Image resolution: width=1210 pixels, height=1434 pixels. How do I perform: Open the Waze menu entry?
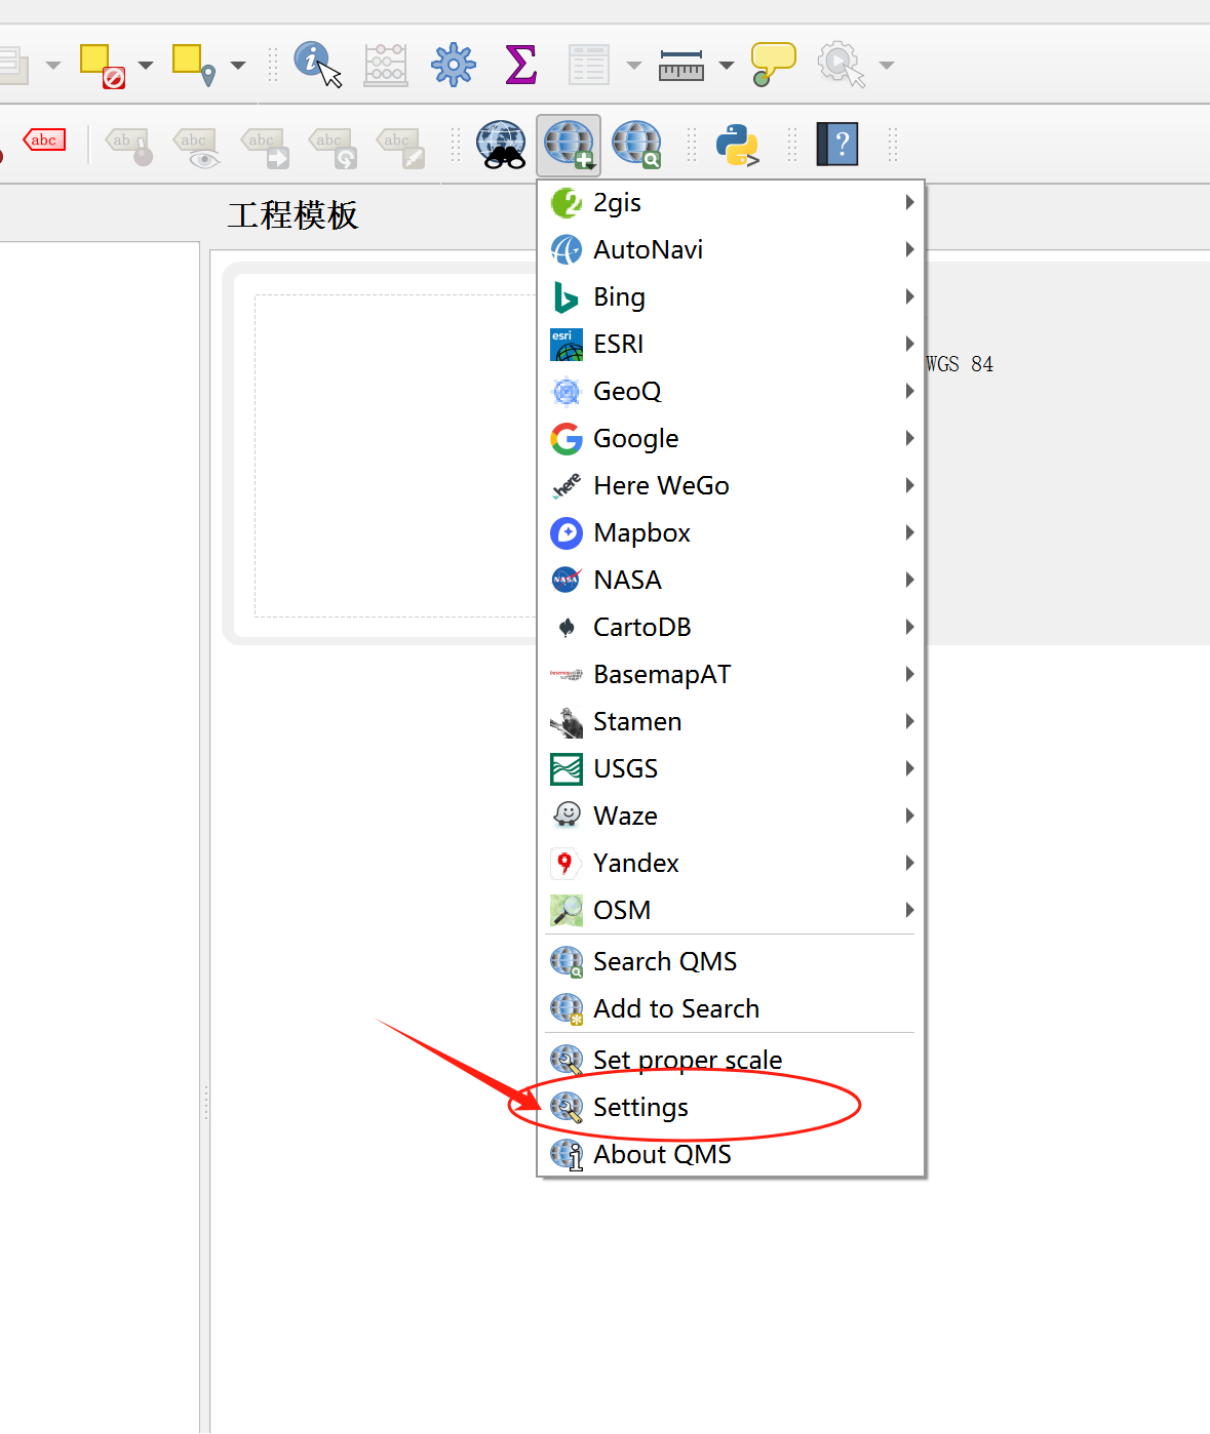pos(731,816)
